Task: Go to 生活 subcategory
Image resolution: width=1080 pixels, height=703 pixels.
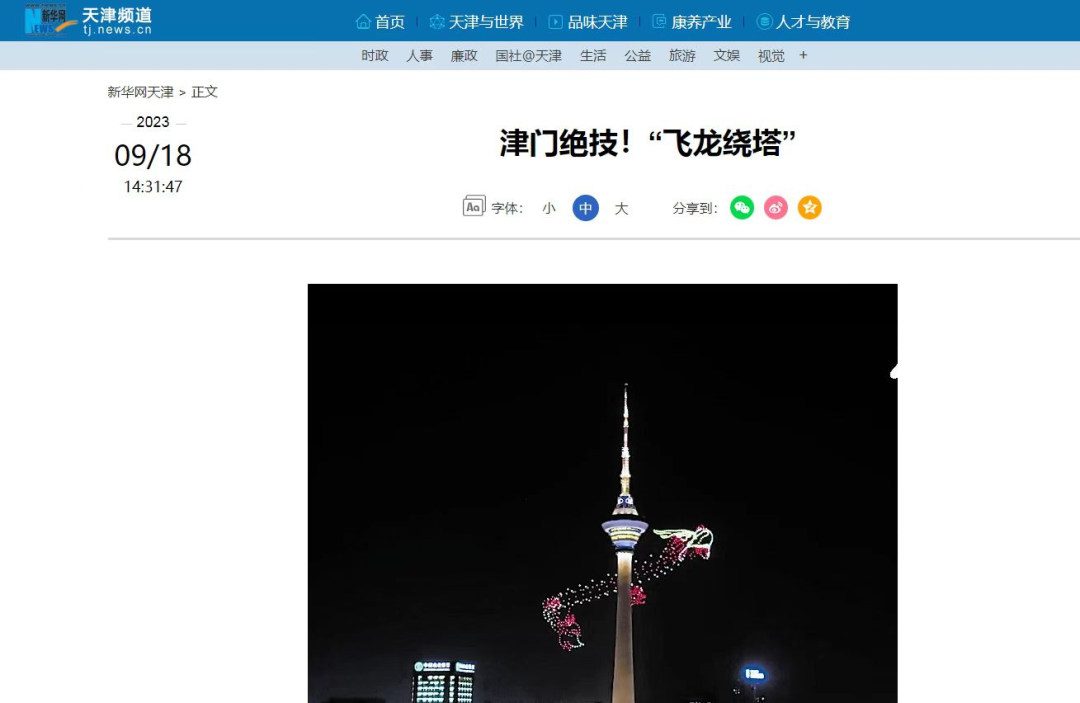Action: click(x=593, y=56)
